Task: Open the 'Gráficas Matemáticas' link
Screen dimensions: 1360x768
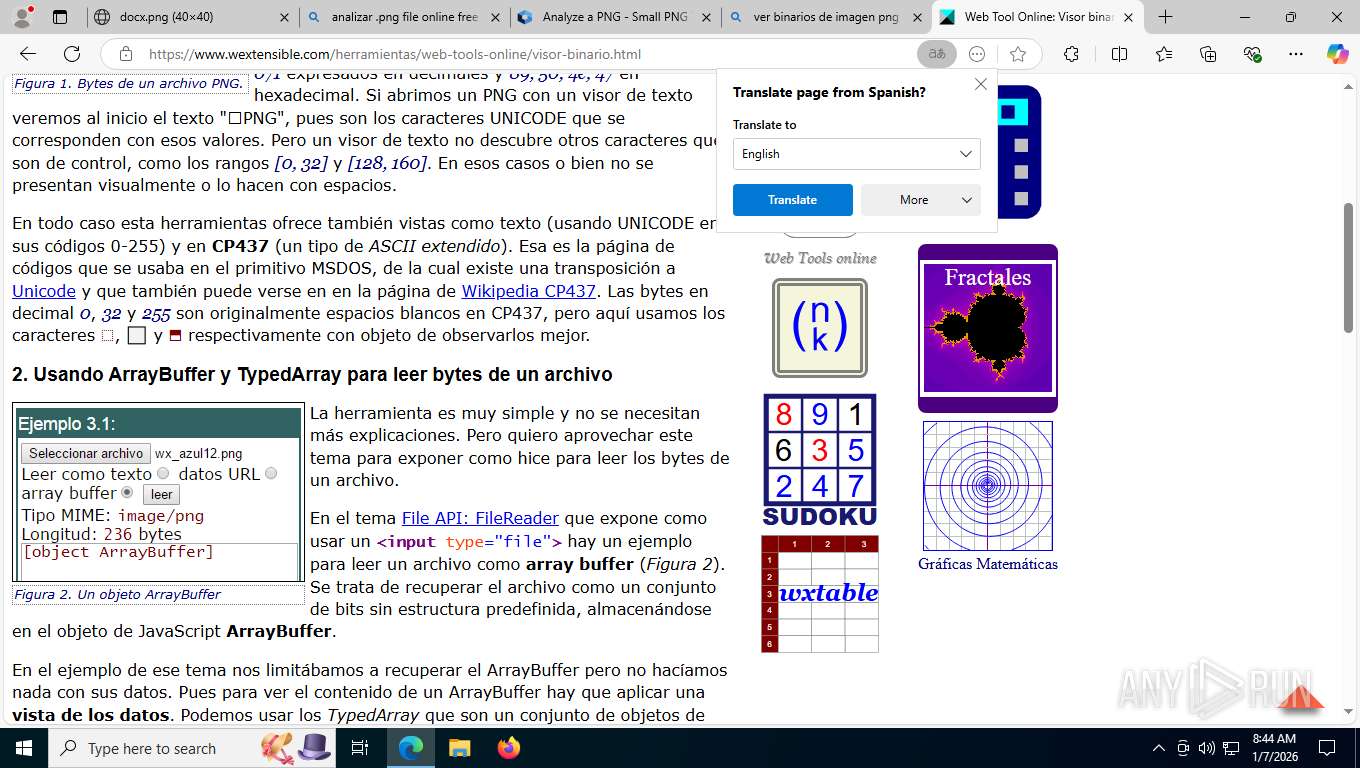Action: (x=988, y=564)
